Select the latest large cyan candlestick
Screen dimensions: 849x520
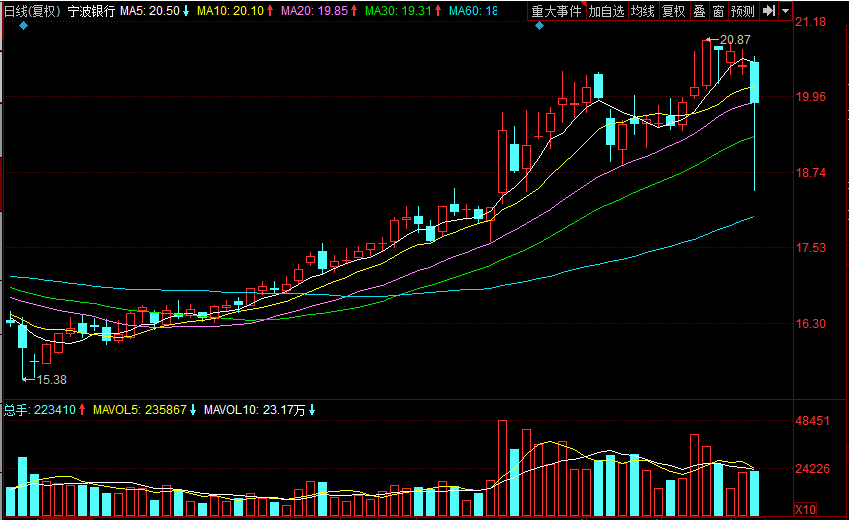[754, 82]
